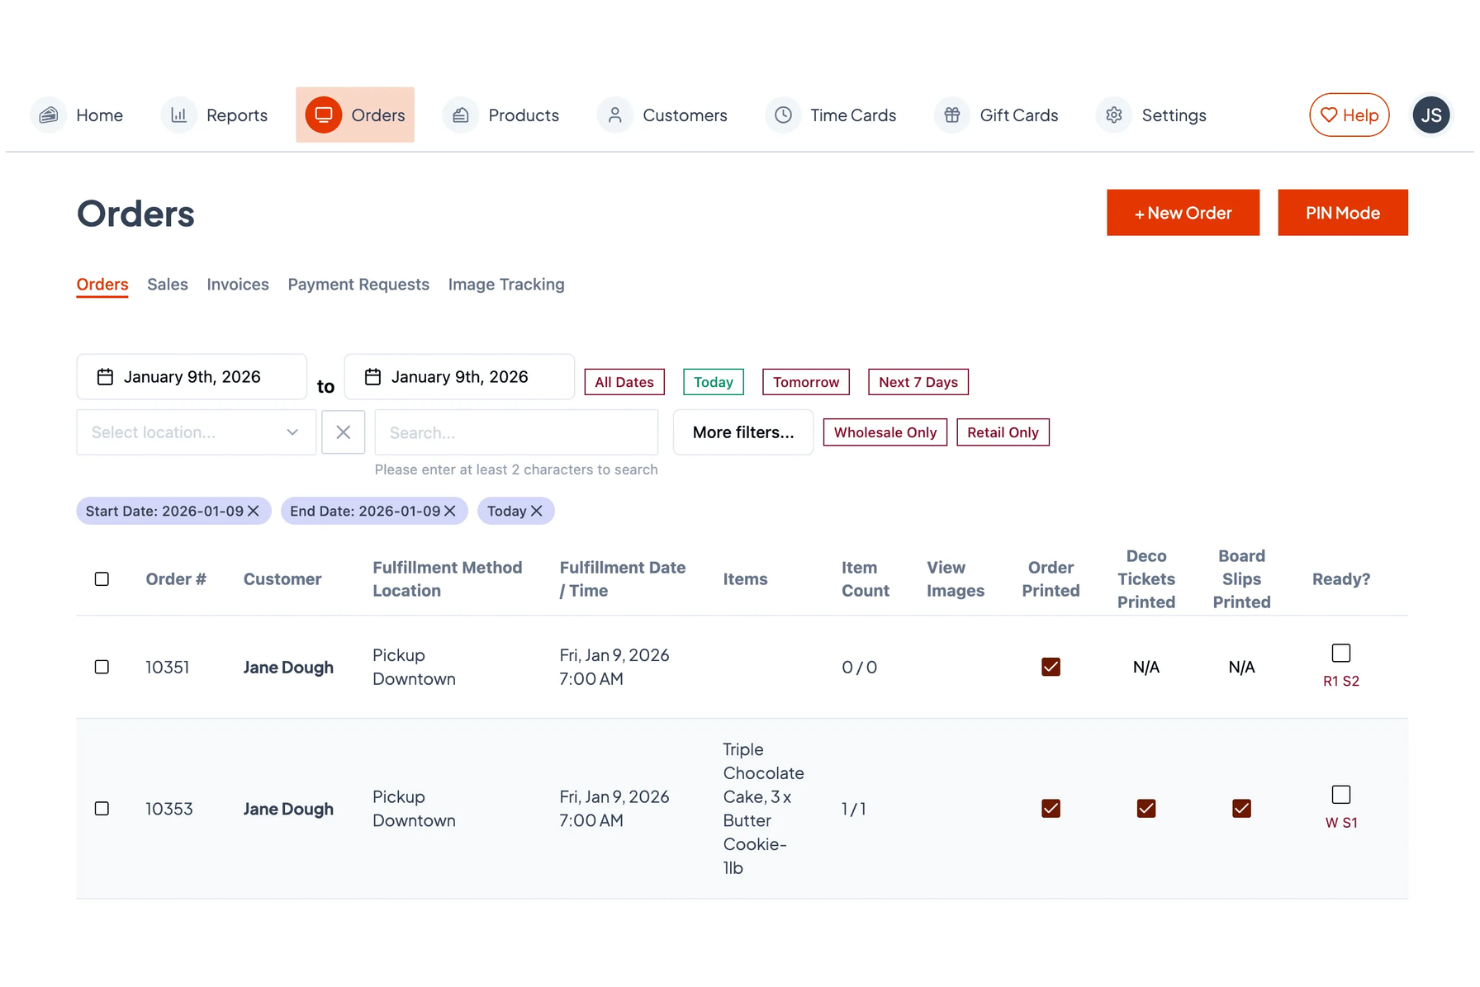Go to Reports in the navigation
This screenshot has width=1480, height=987.
[215, 115]
